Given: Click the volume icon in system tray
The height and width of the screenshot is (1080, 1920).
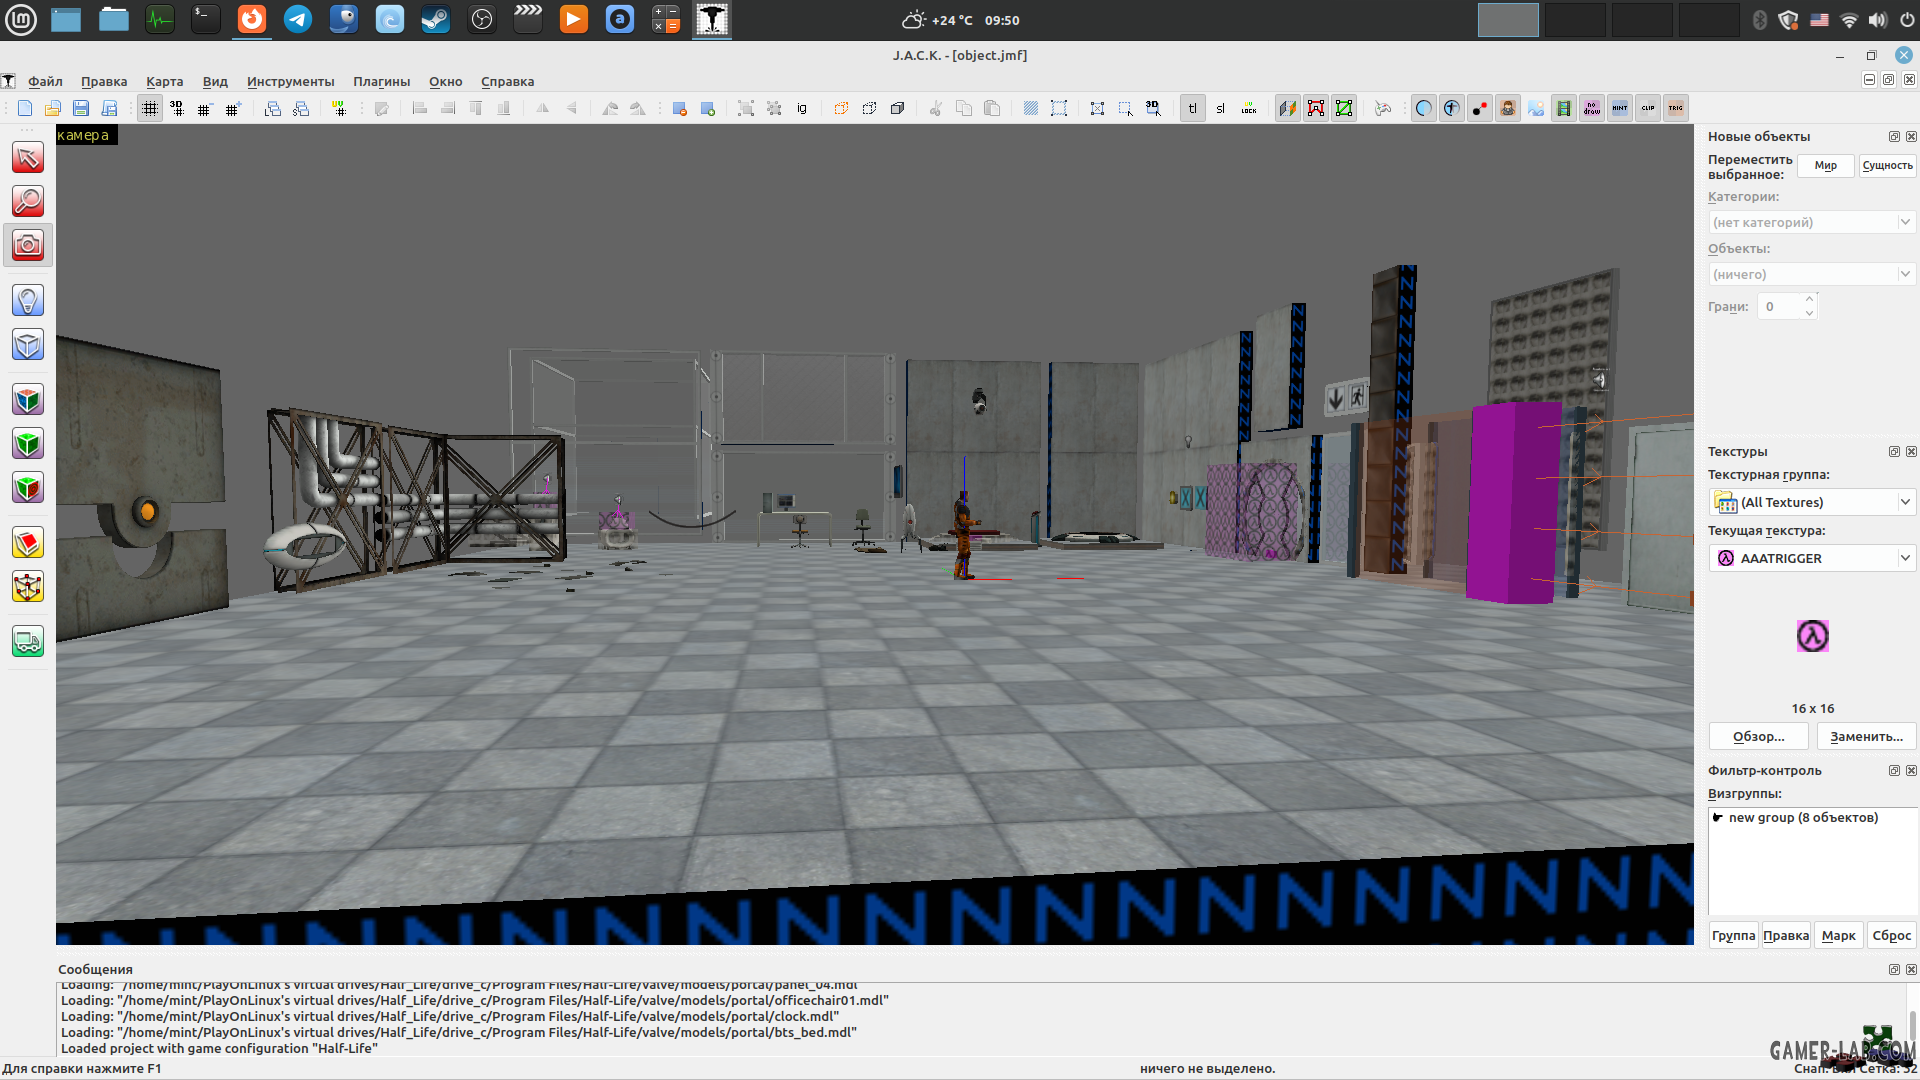Looking at the screenshot, I should [1878, 20].
